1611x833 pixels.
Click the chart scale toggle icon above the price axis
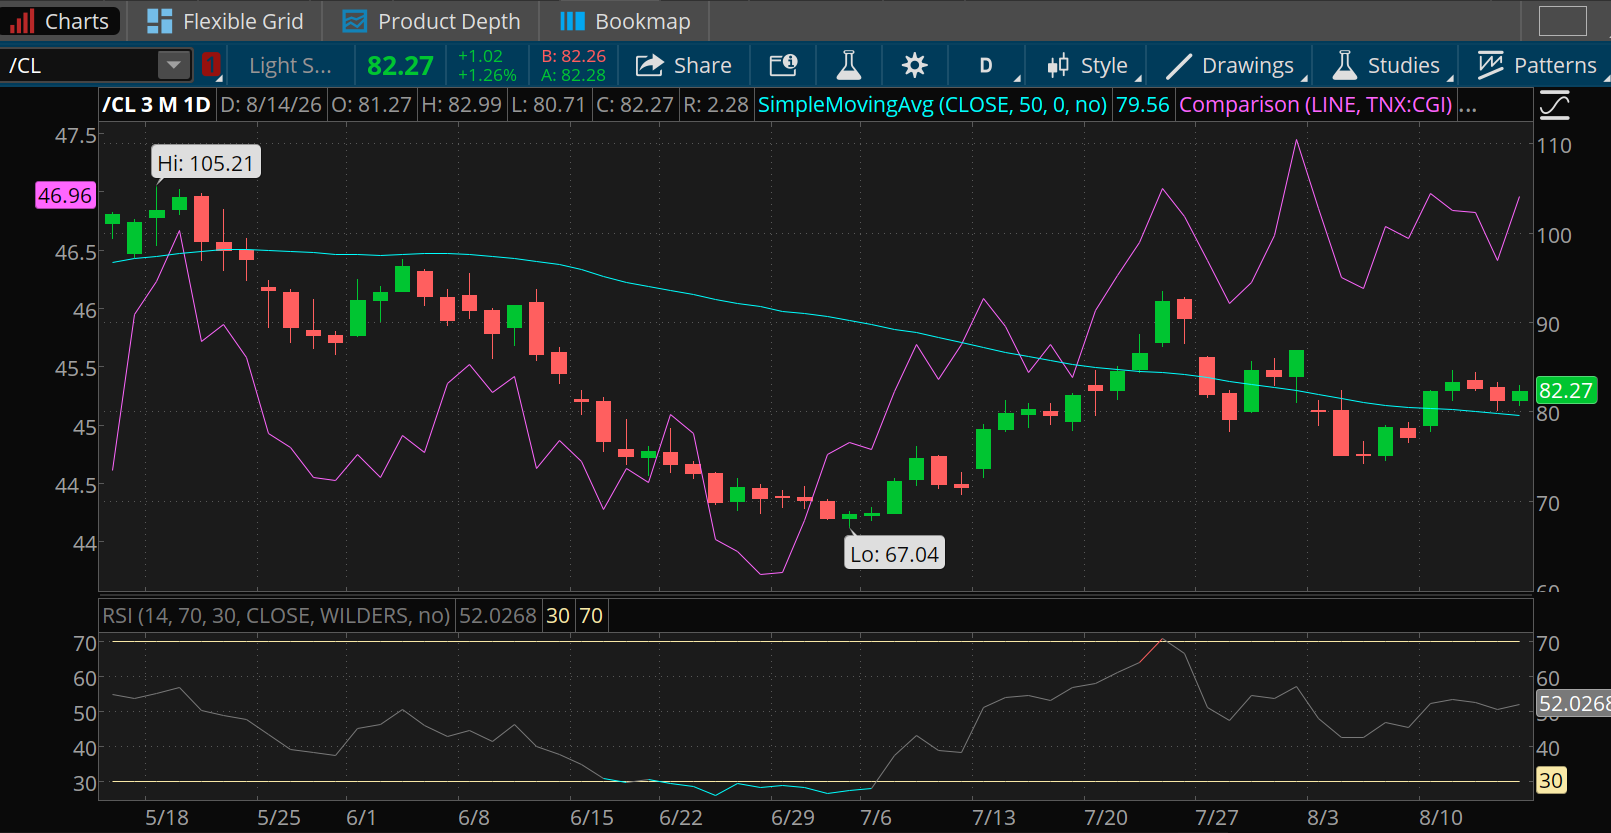pyautogui.click(x=1554, y=104)
